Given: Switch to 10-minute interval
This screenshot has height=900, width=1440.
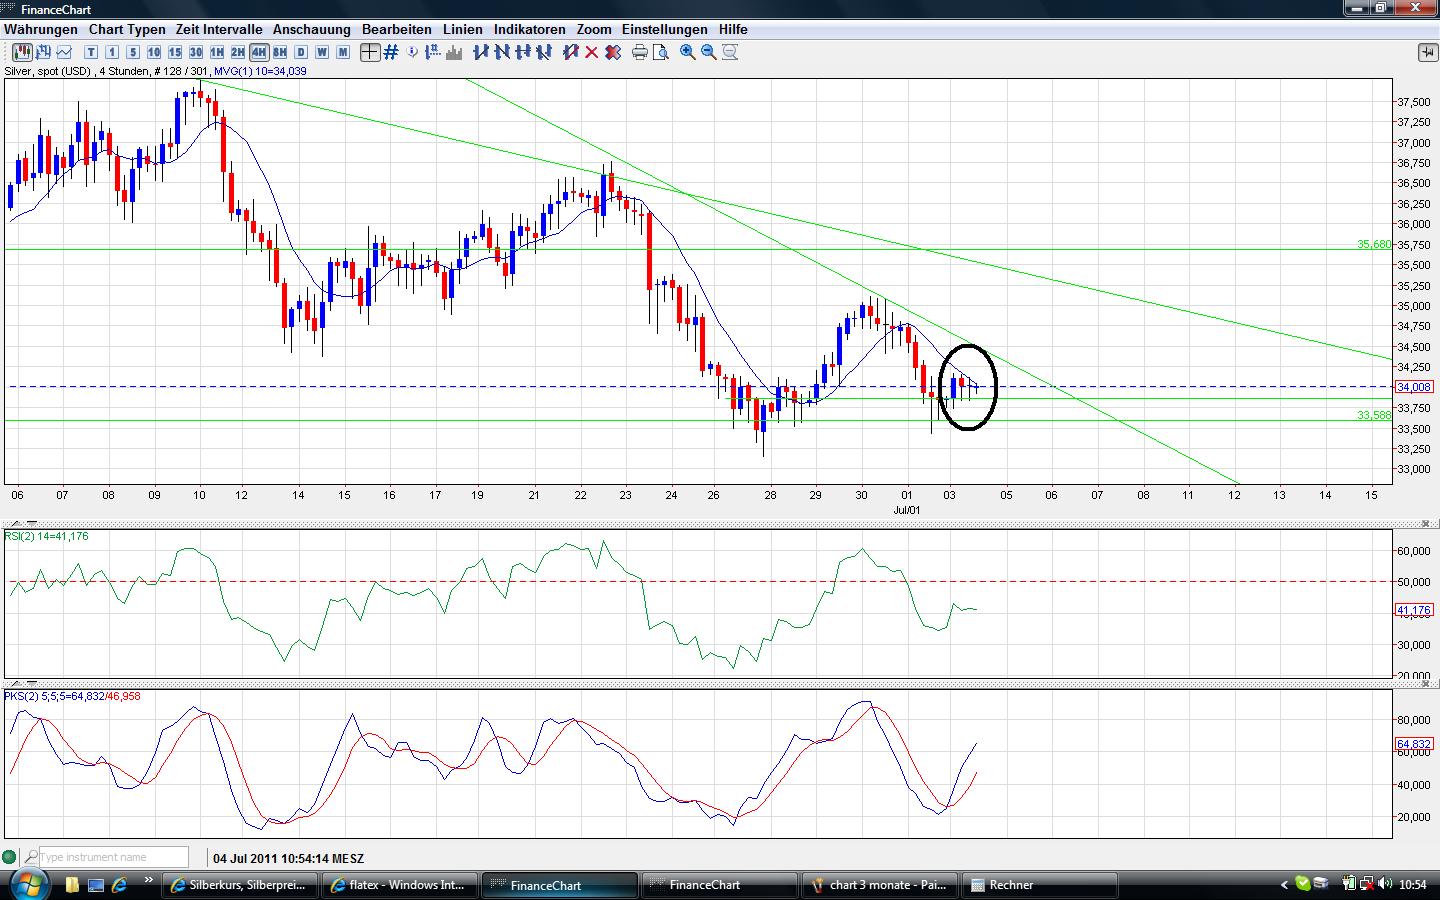Looking at the screenshot, I should tap(154, 52).
